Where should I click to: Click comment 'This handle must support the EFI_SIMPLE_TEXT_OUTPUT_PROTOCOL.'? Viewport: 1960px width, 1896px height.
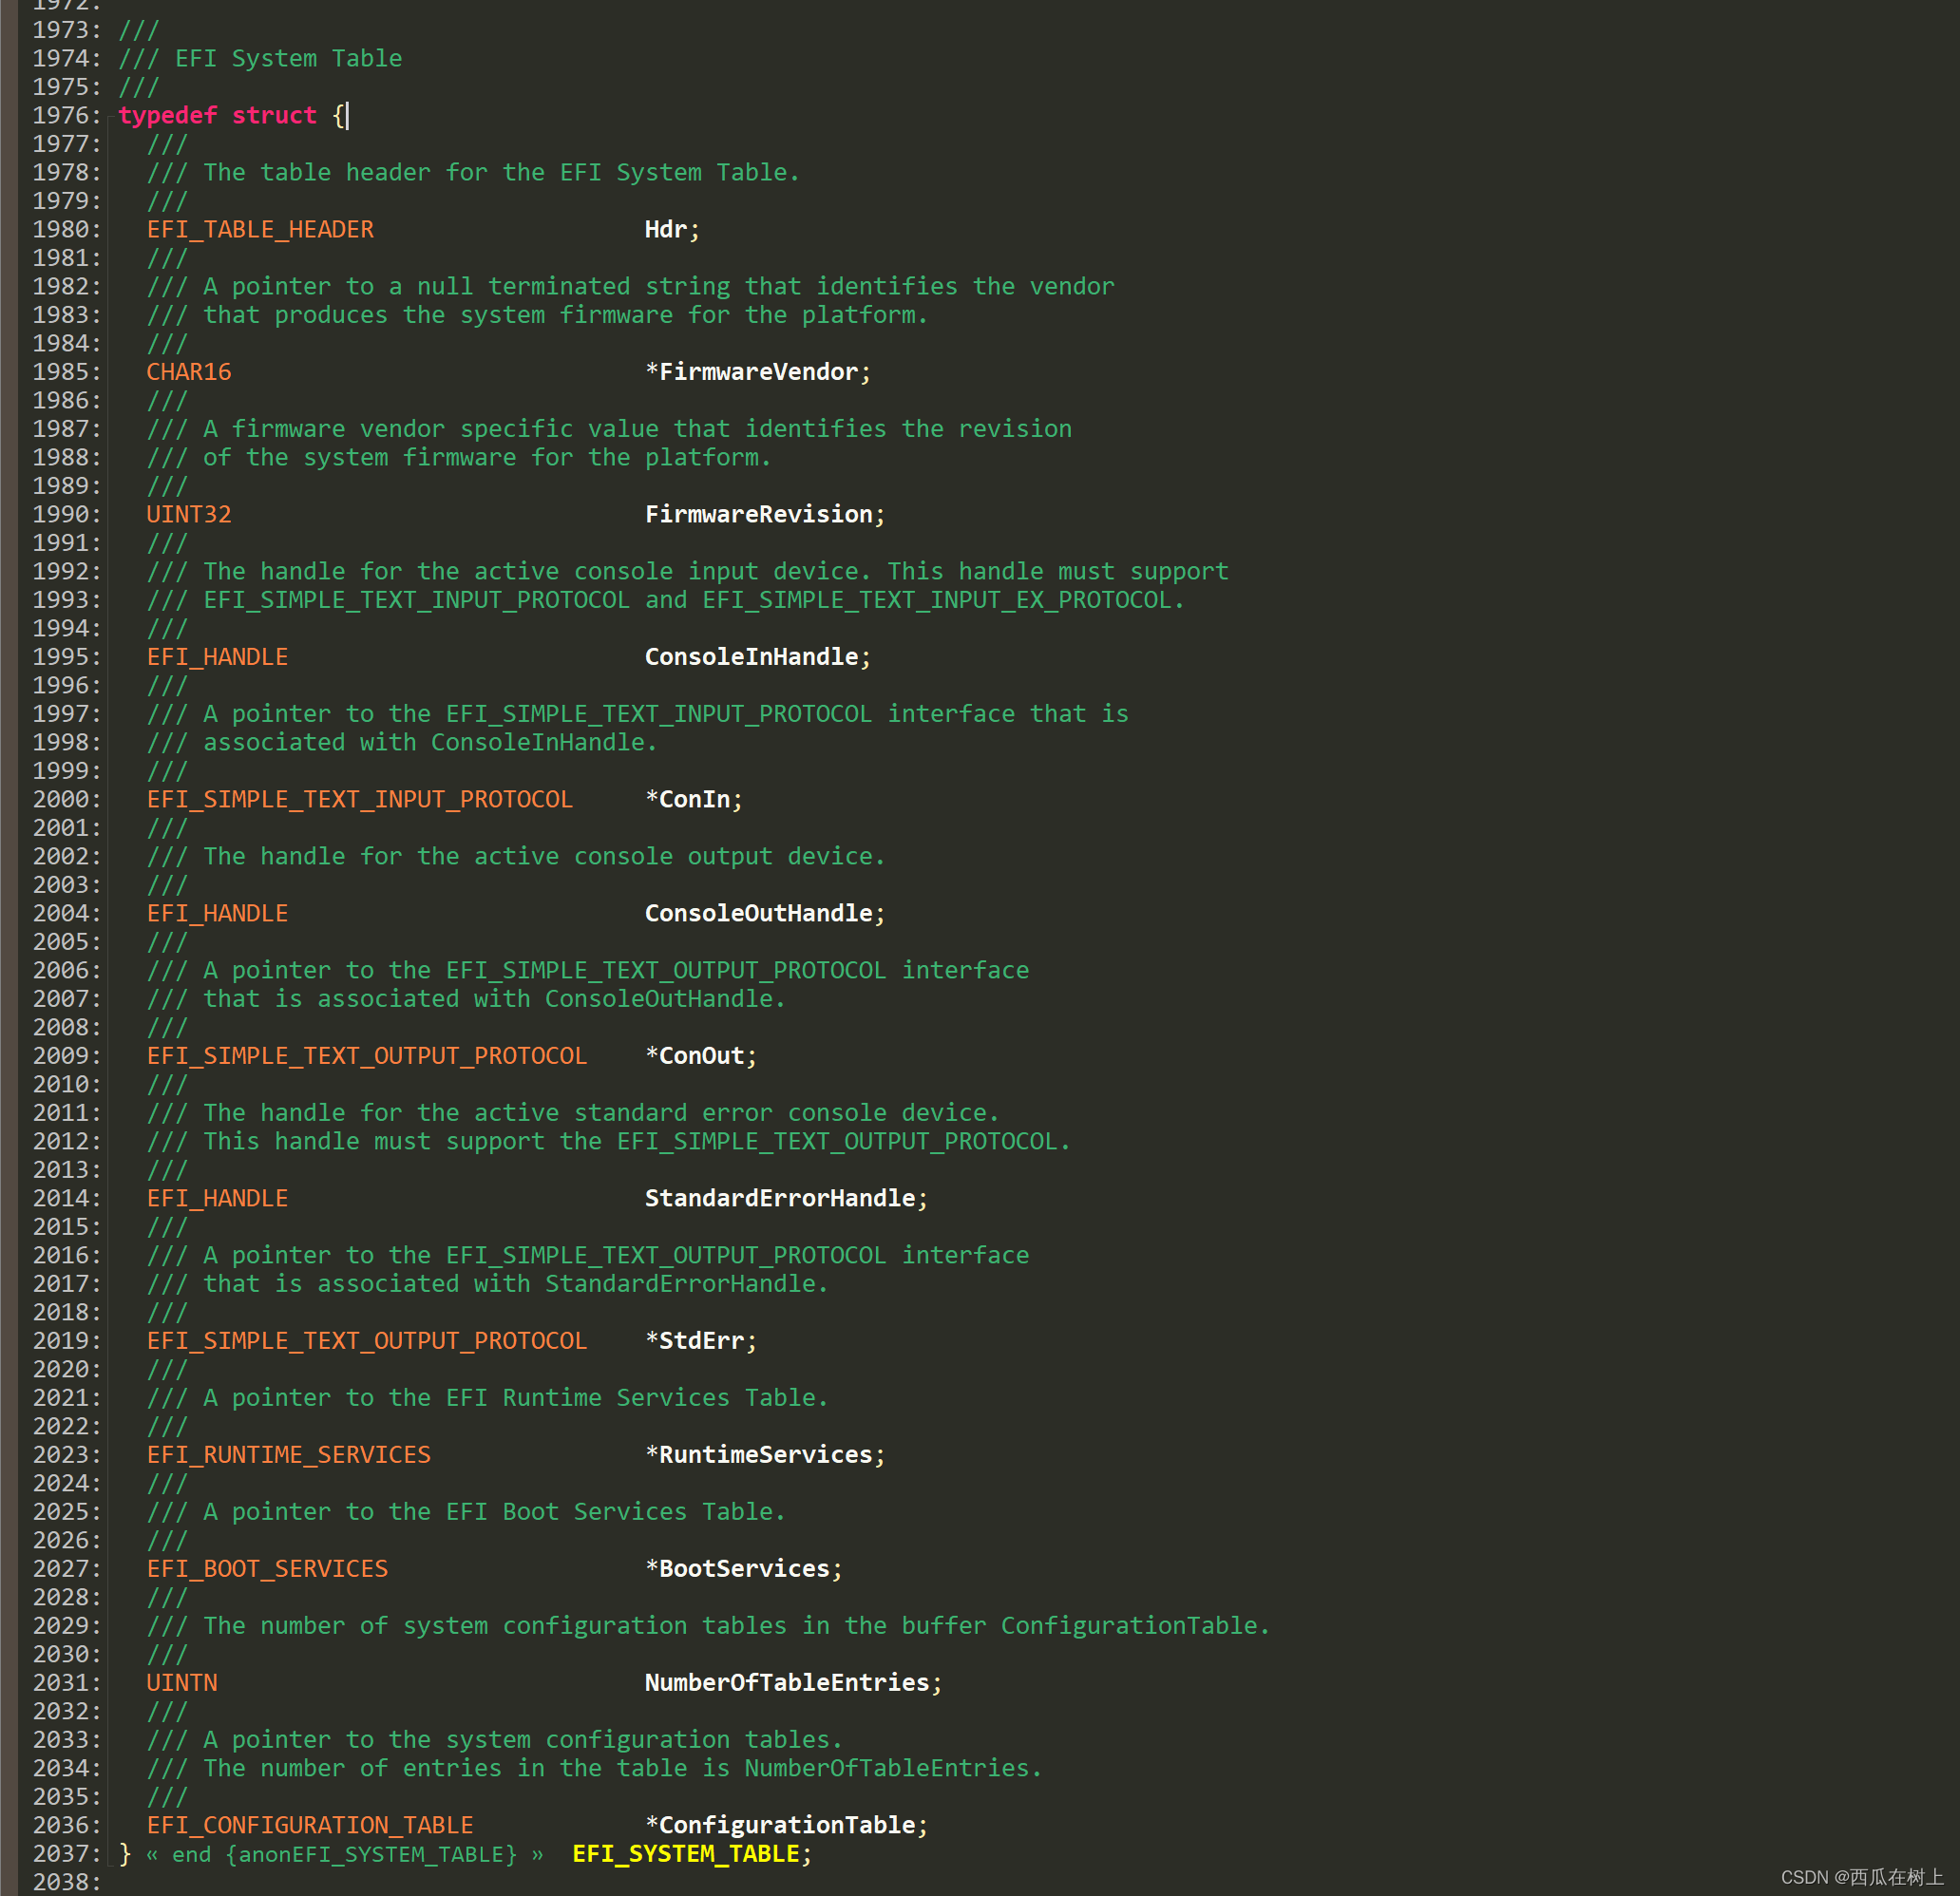[637, 1142]
